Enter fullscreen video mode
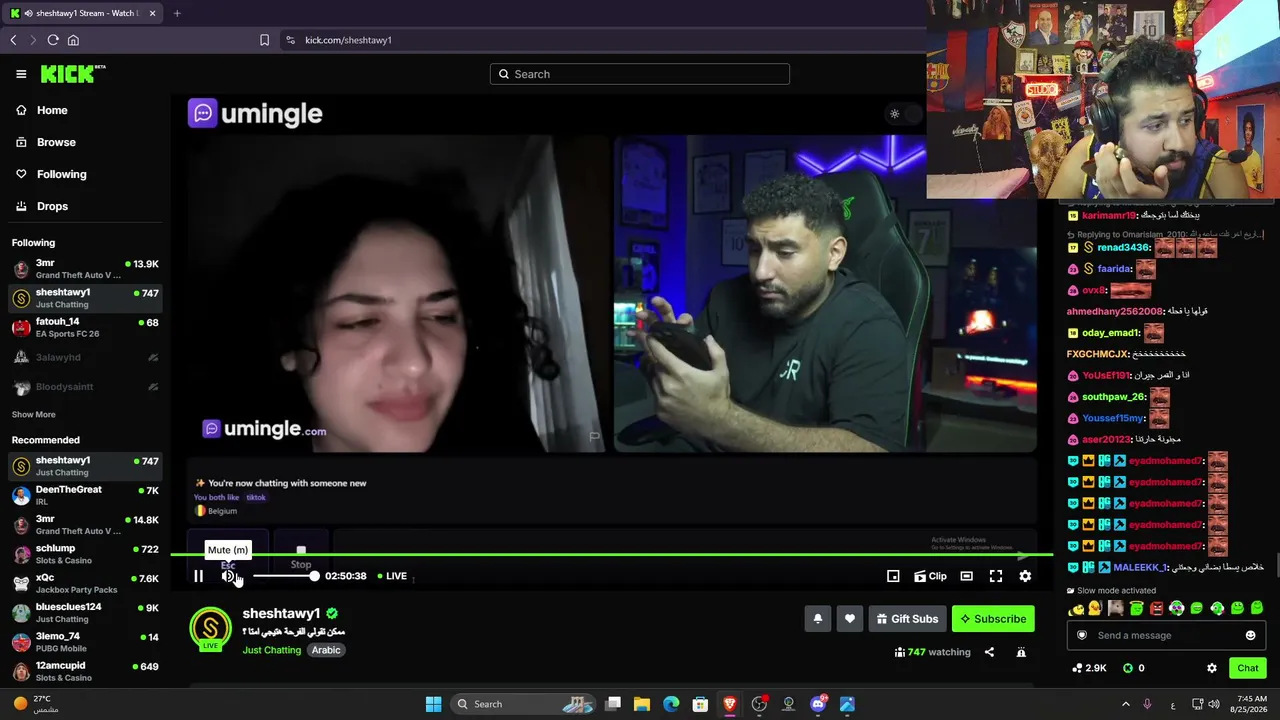Viewport: 1280px width, 720px height. pyautogui.click(x=996, y=576)
